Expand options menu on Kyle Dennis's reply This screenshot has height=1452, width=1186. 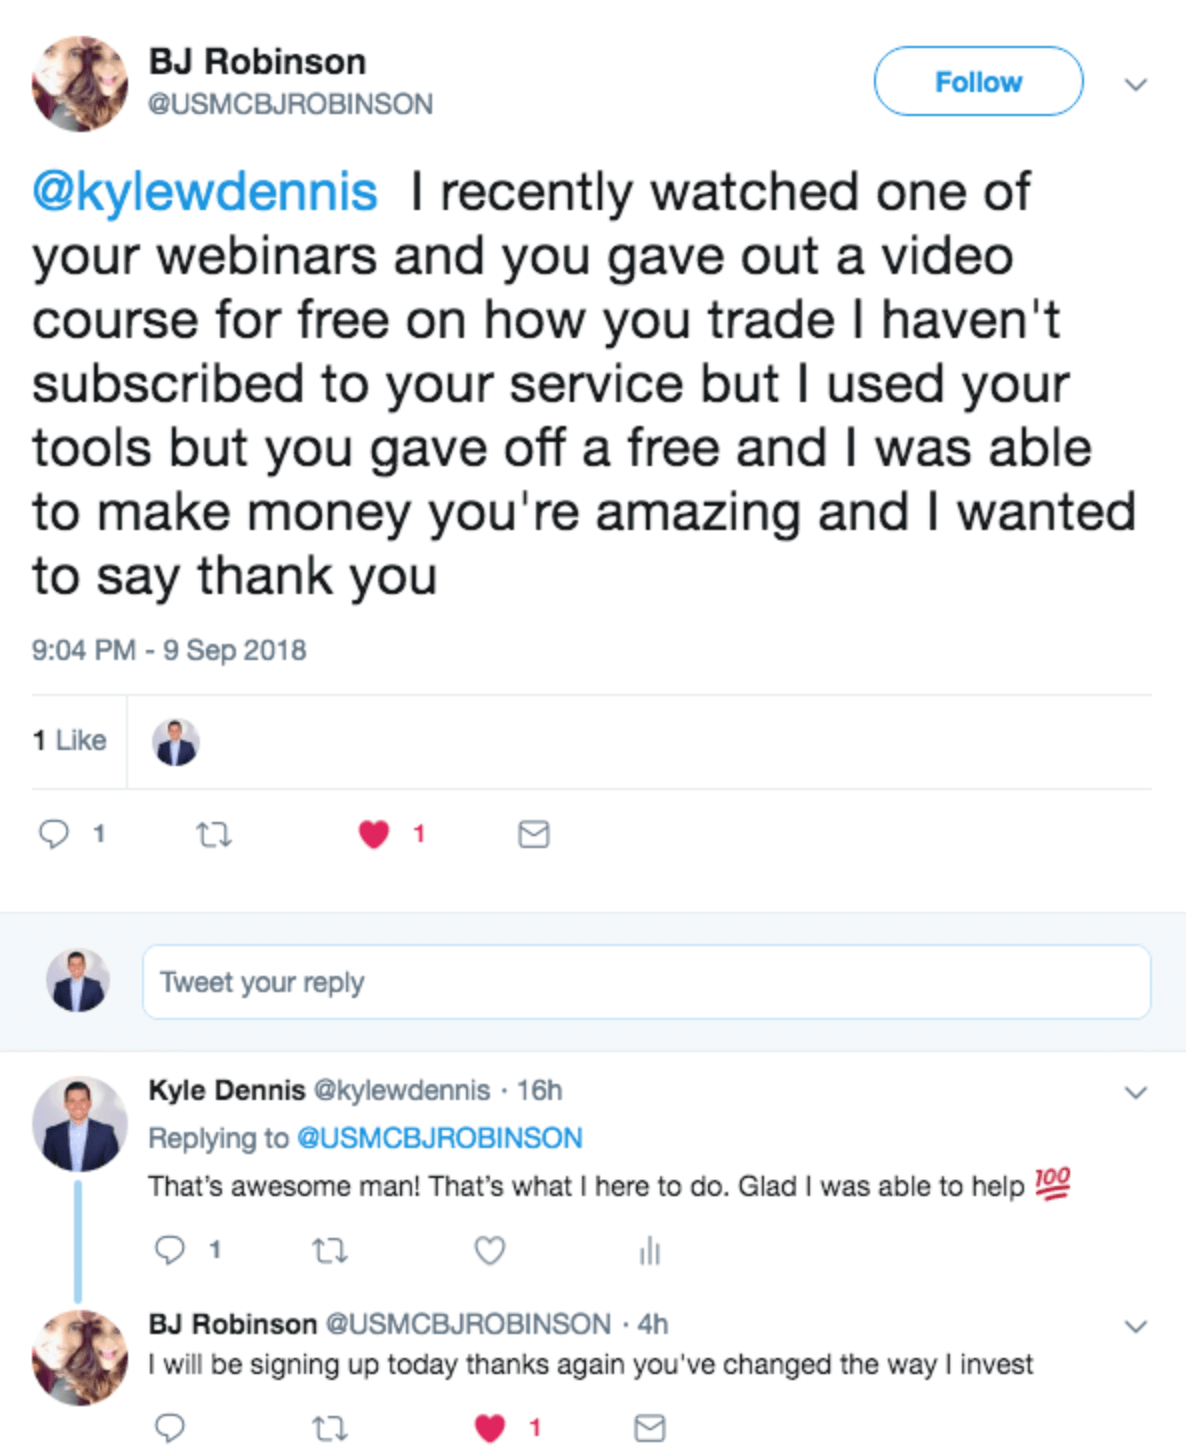[x=1135, y=1091]
